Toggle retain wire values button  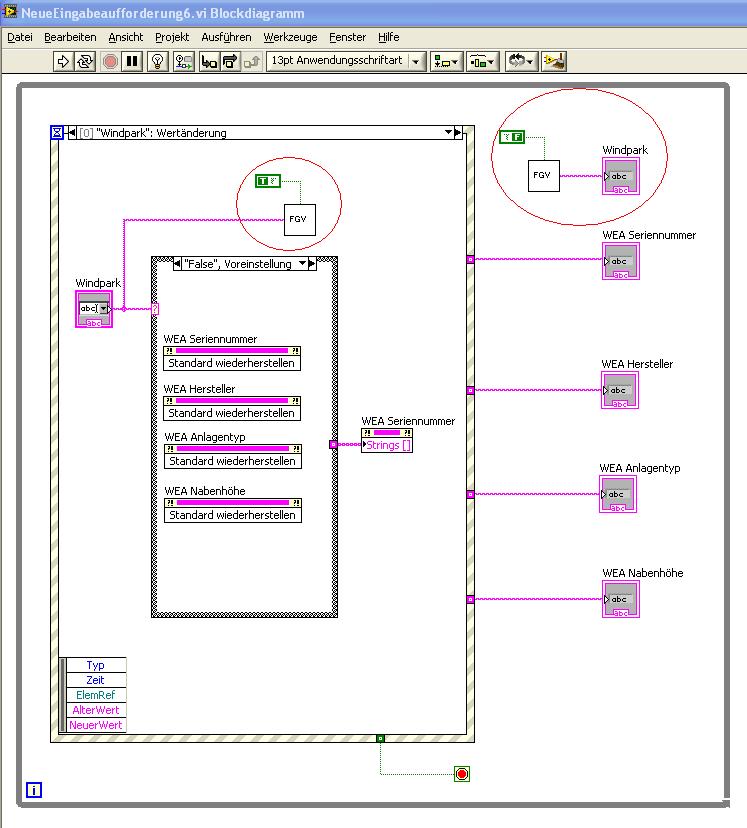[183, 61]
